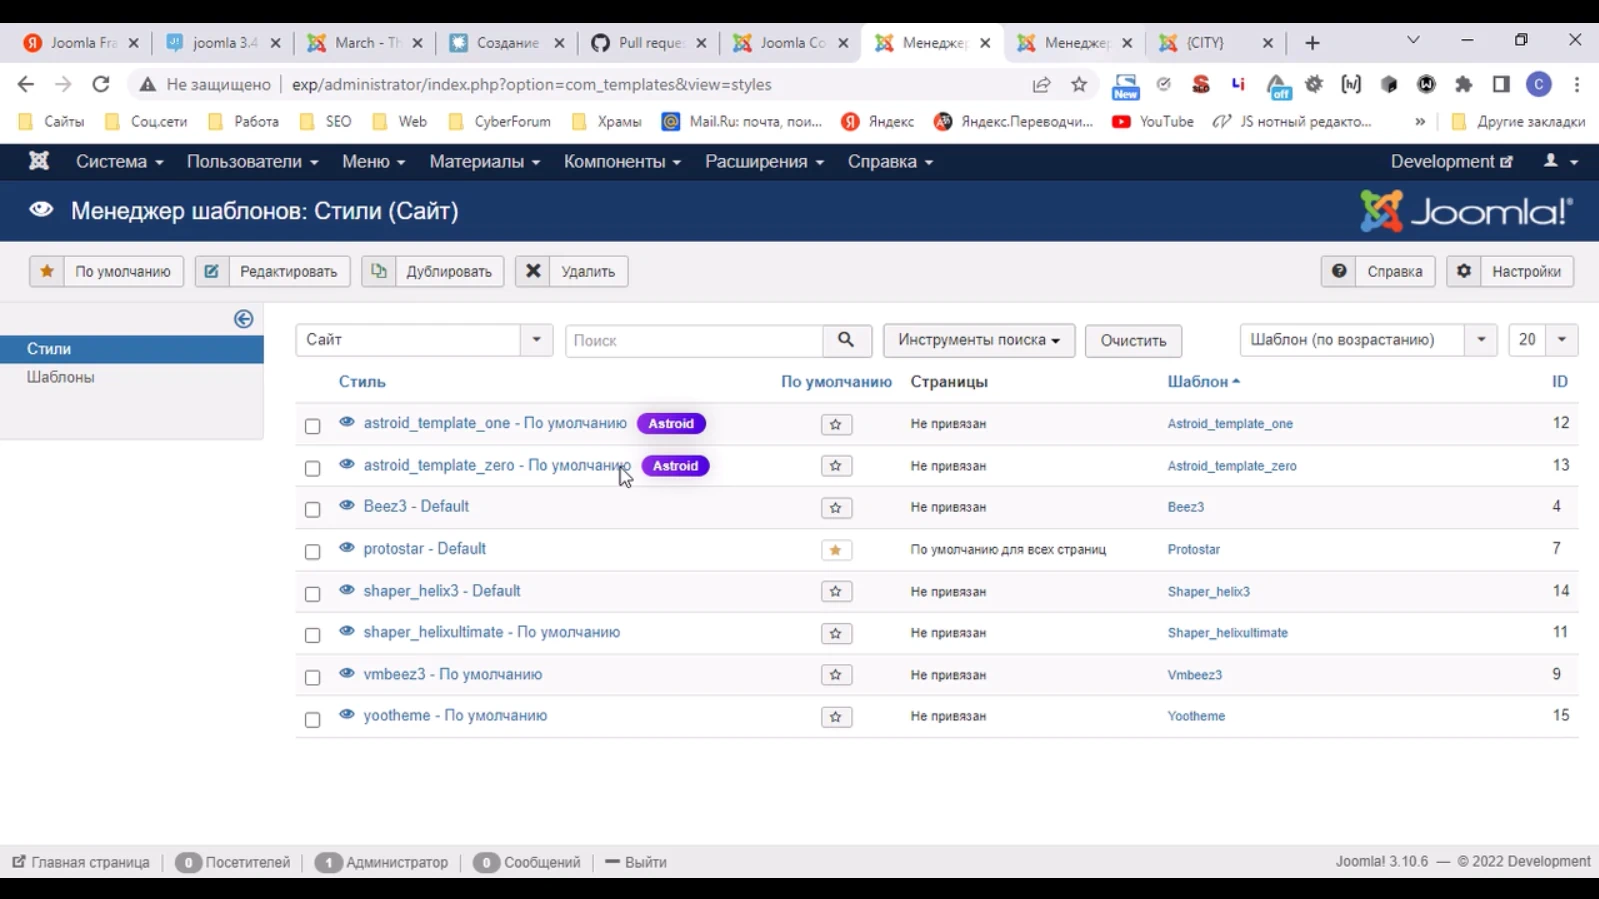Open the Joomla logo home icon in admin menu
This screenshot has width=1599, height=899.
point(39,161)
